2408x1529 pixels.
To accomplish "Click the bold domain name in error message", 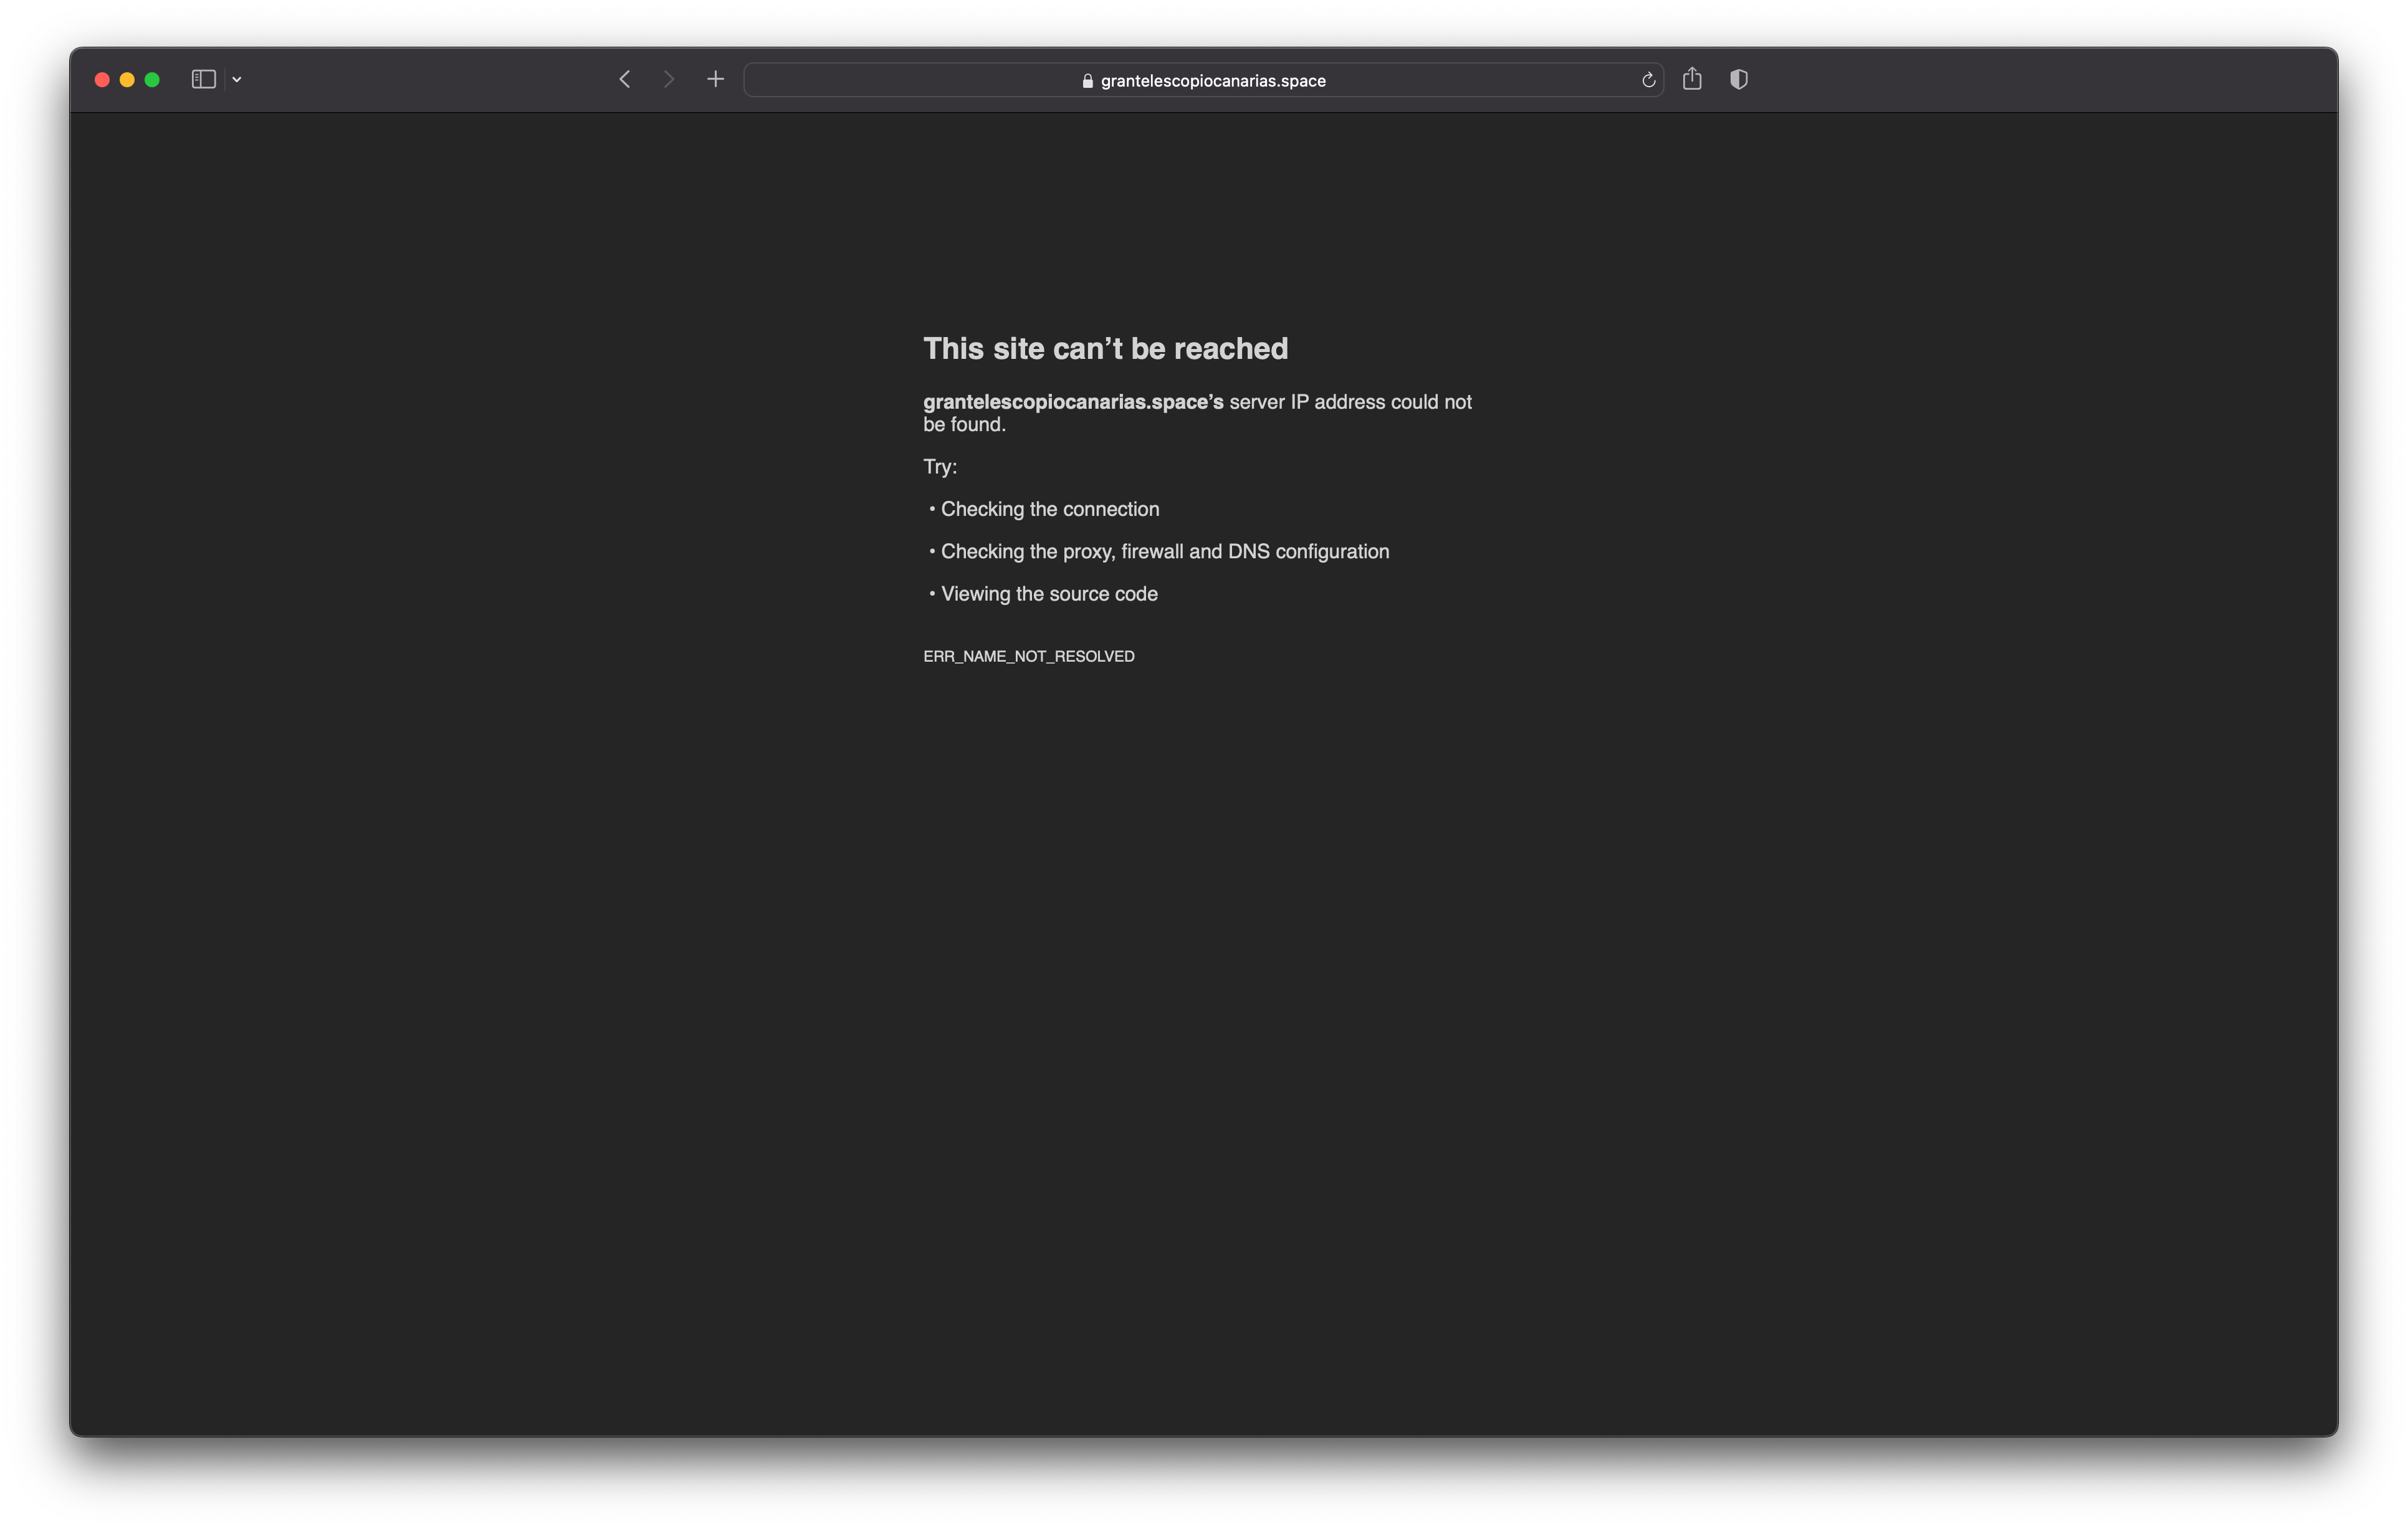I will click(x=1072, y=402).
